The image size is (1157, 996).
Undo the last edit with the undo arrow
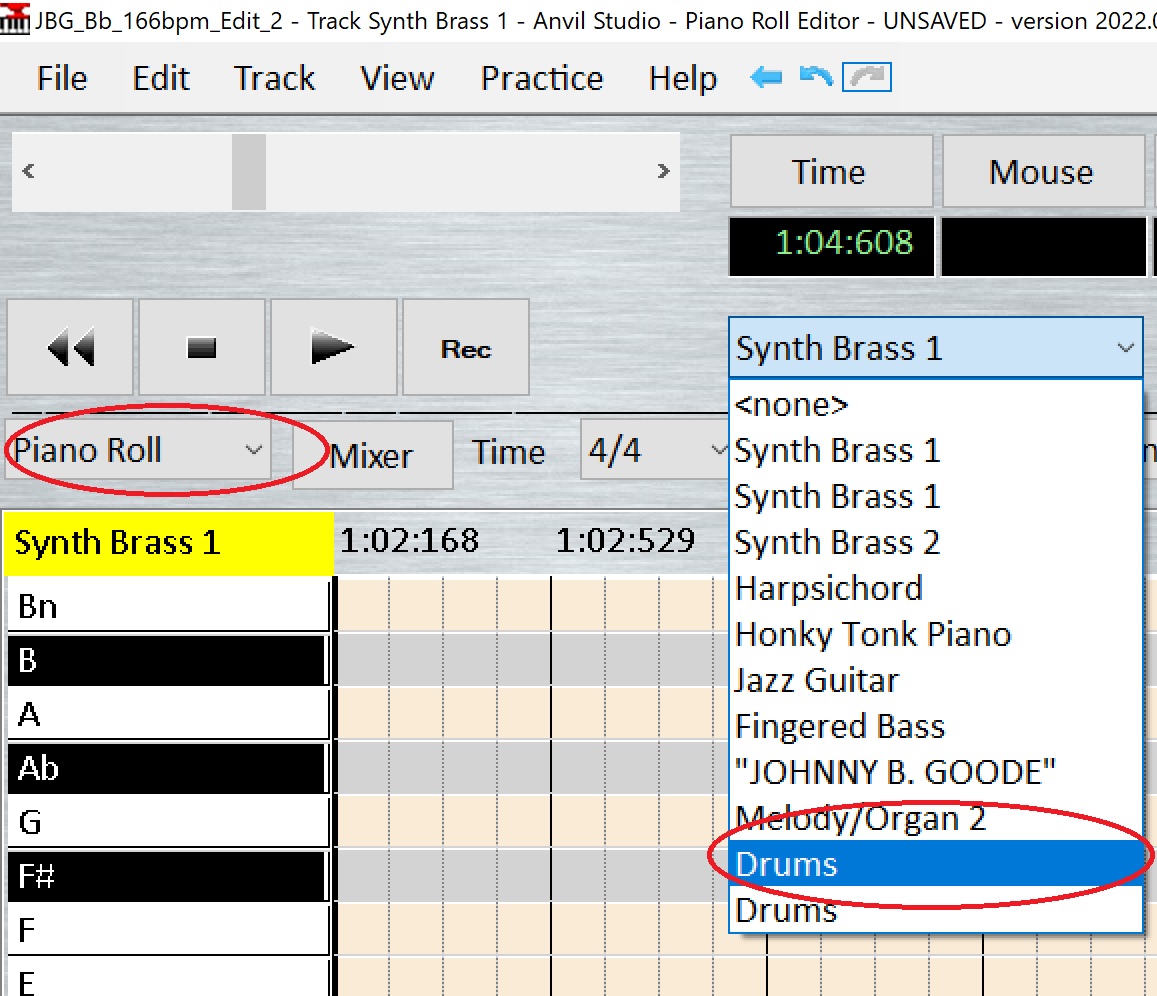tap(815, 74)
